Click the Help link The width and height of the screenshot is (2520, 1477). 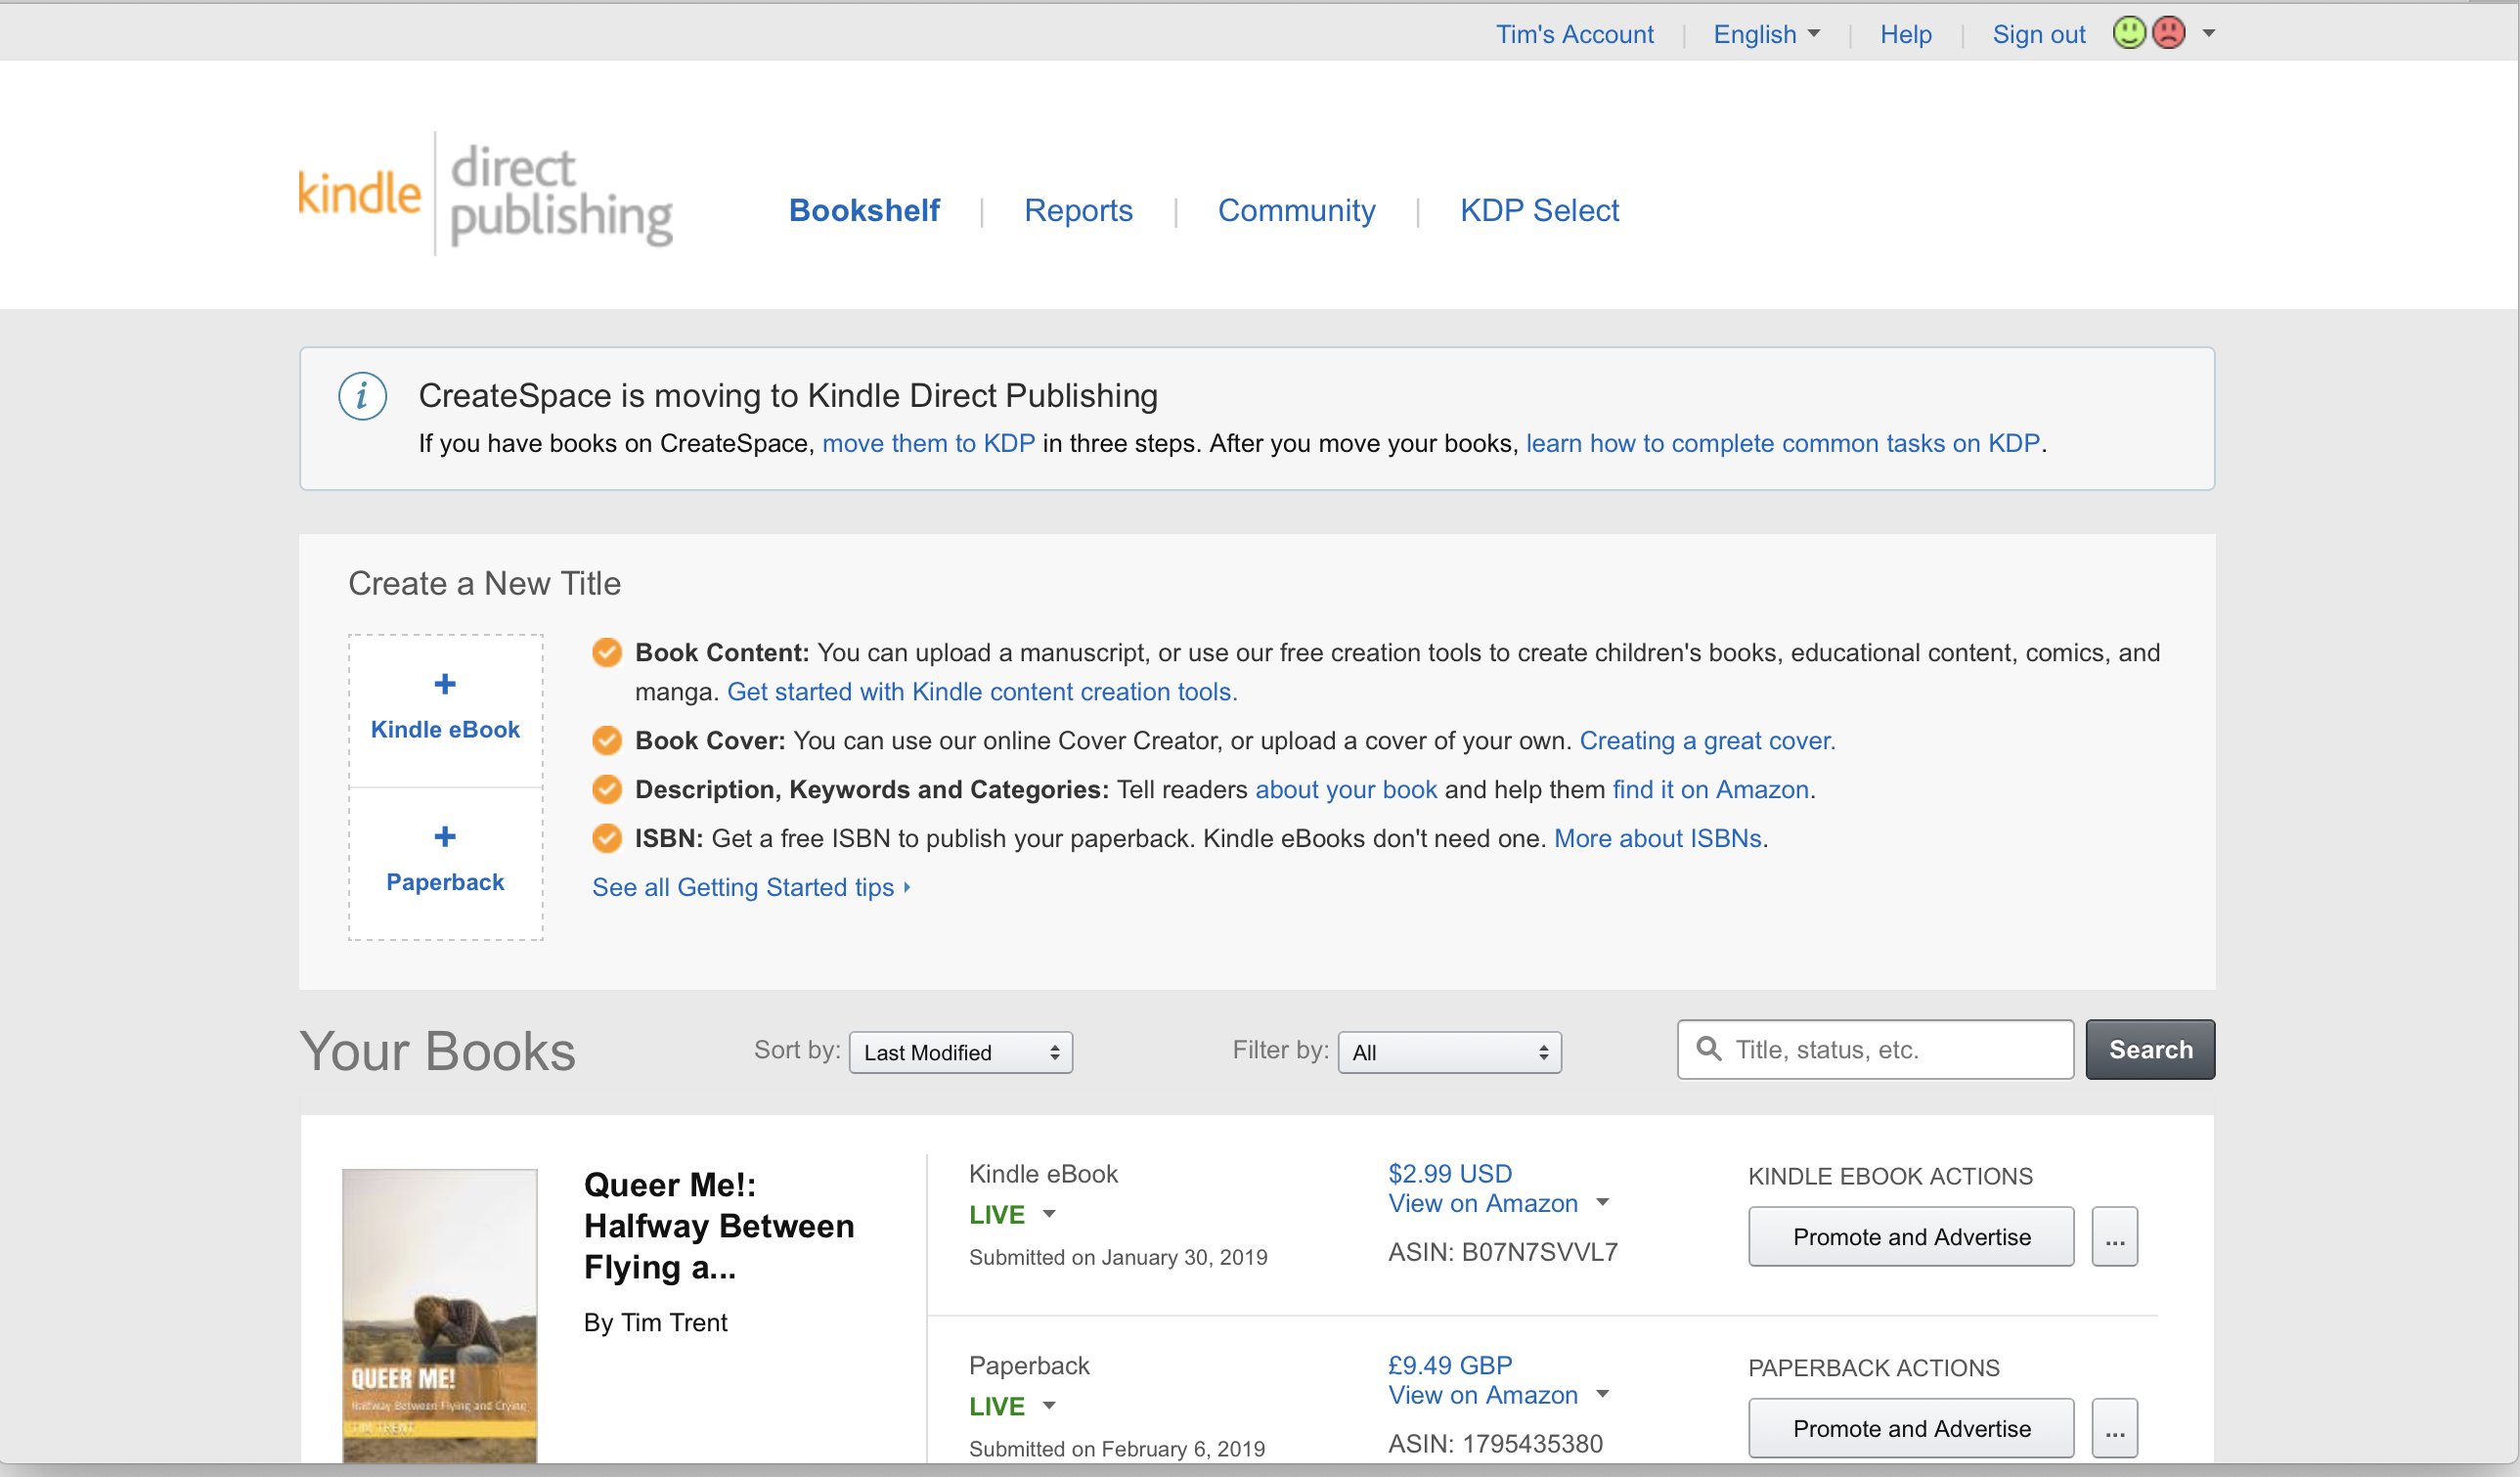click(1905, 34)
